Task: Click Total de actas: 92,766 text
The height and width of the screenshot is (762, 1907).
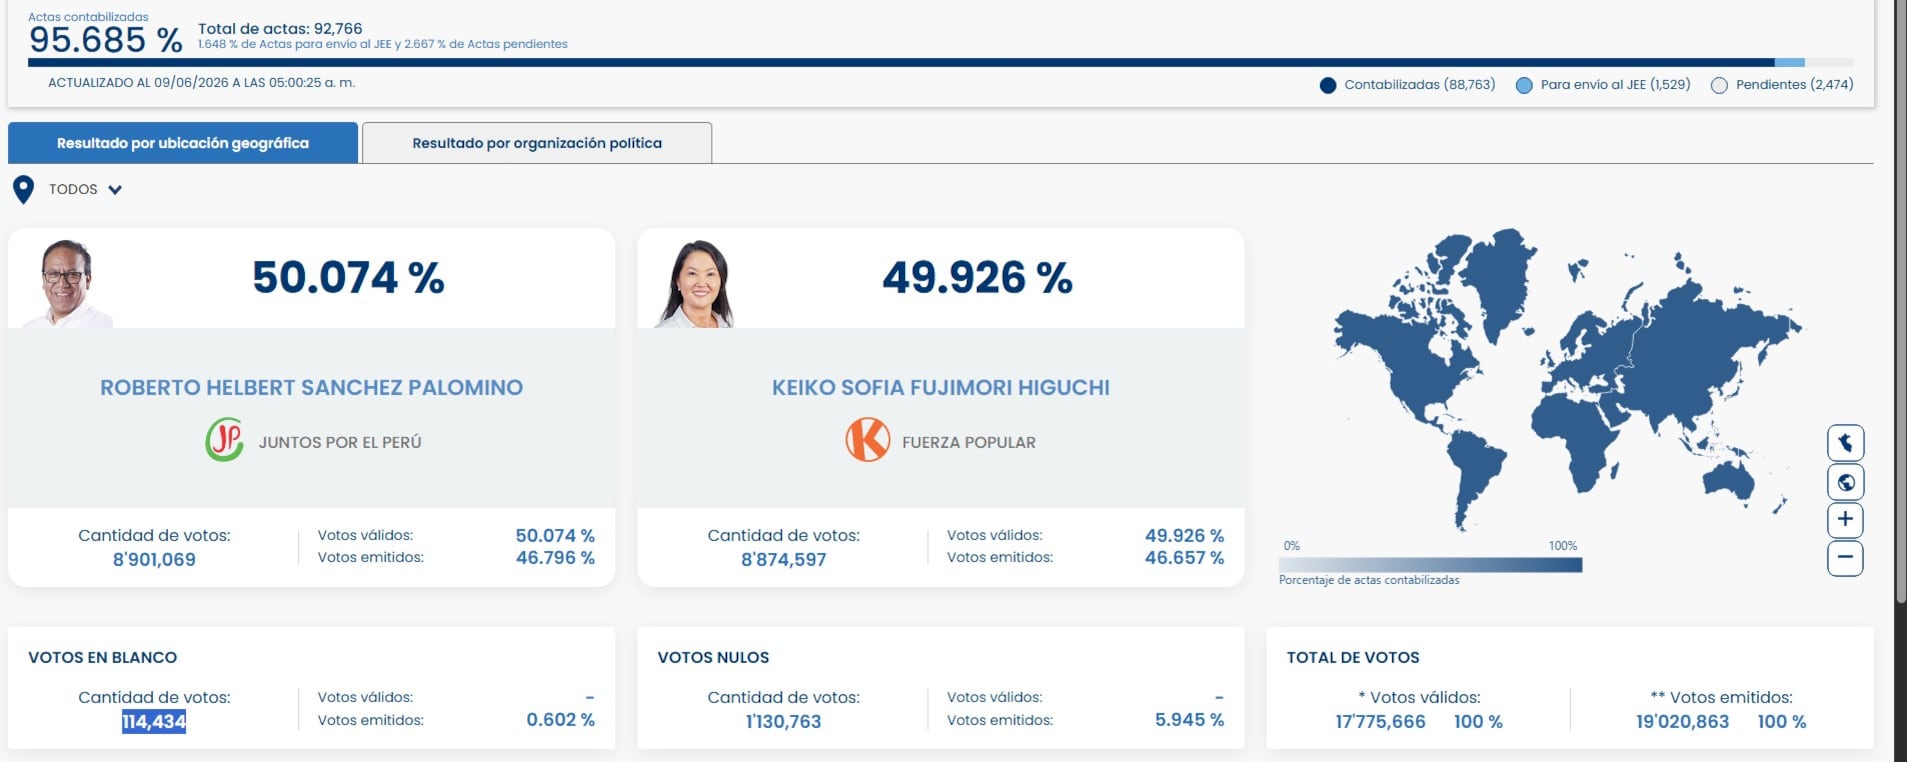Action: 280,29
